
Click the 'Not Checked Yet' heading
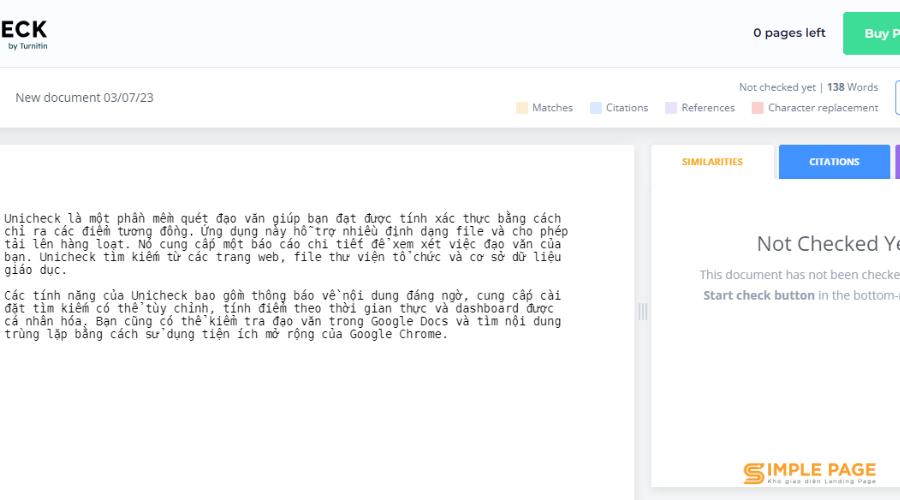(828, 244)
